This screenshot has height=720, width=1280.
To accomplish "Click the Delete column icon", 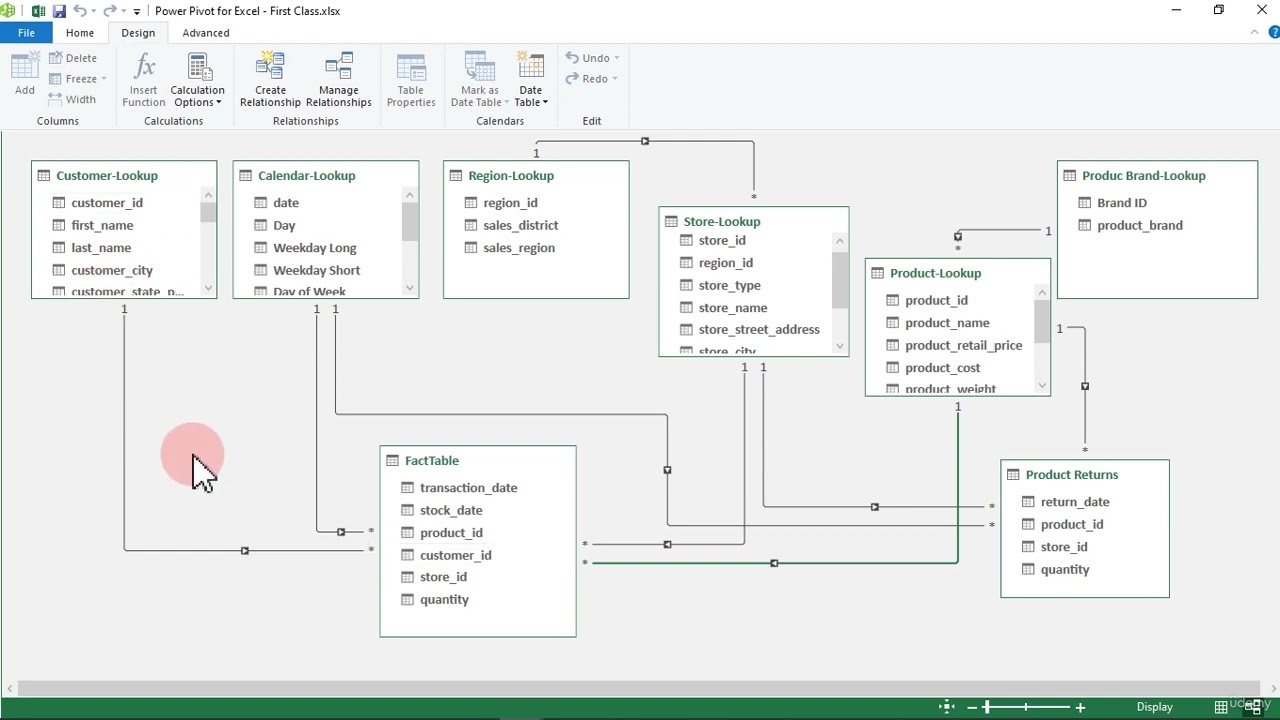I will point(56,58).
